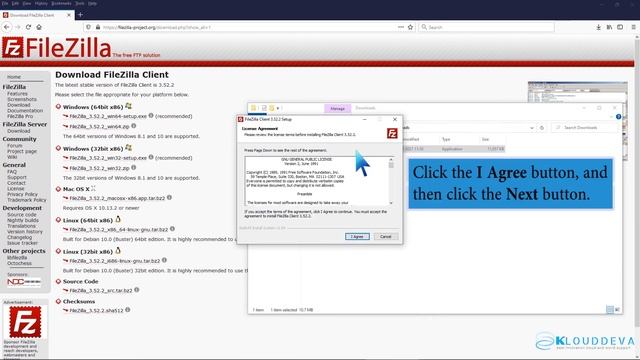Open the Features page in sidebar

17,93
